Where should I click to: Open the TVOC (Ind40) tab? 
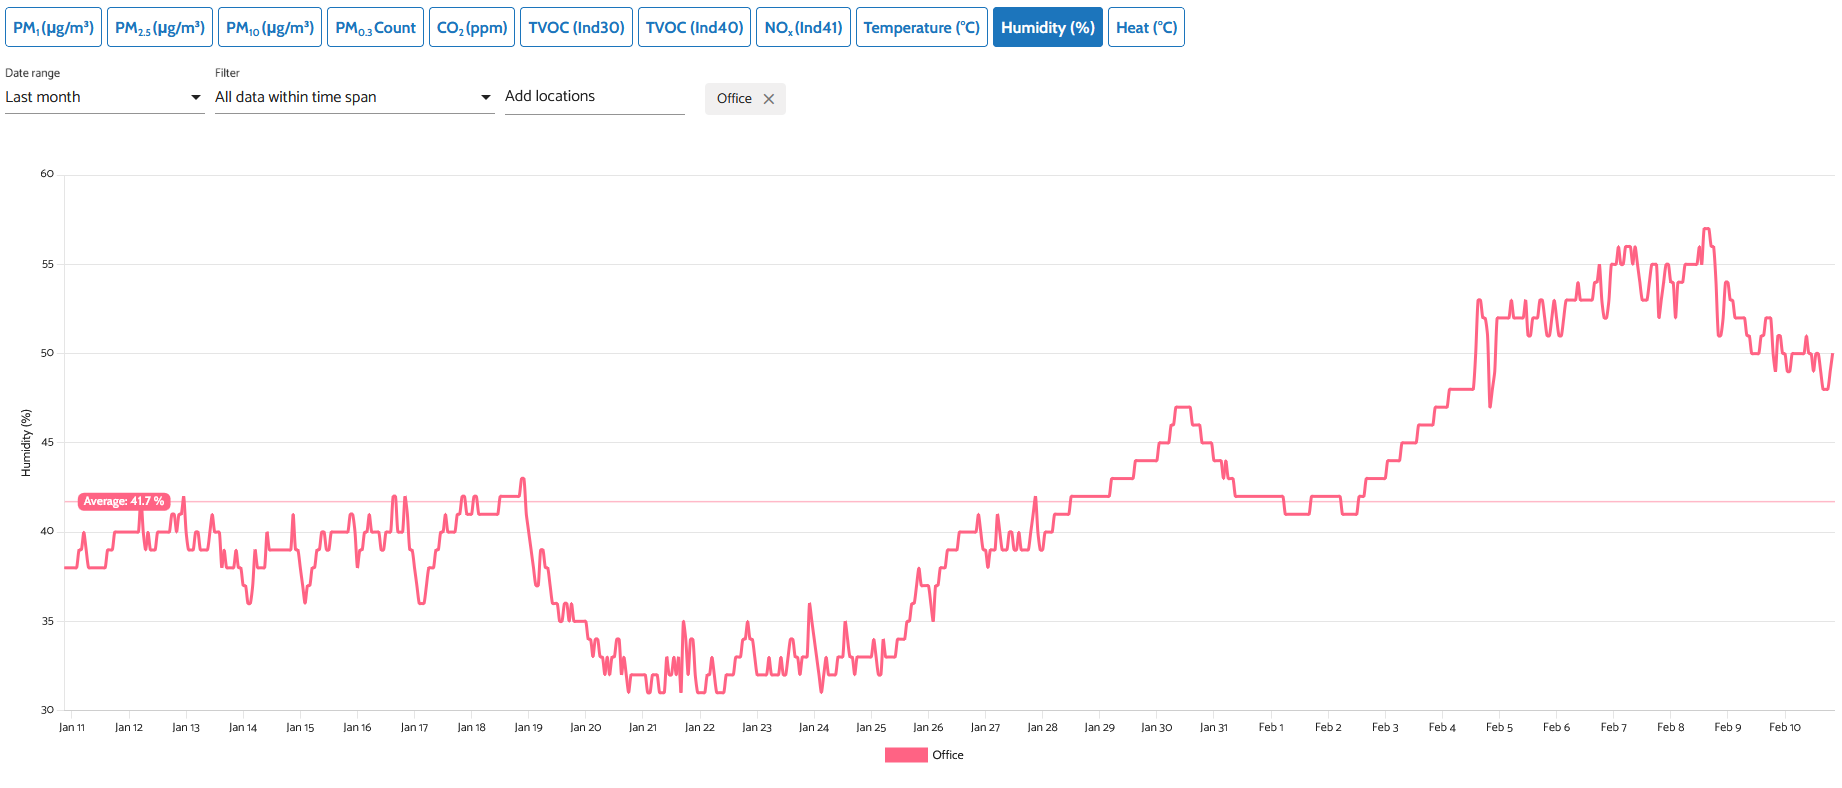pyautogui.click(x=694, y=28)
